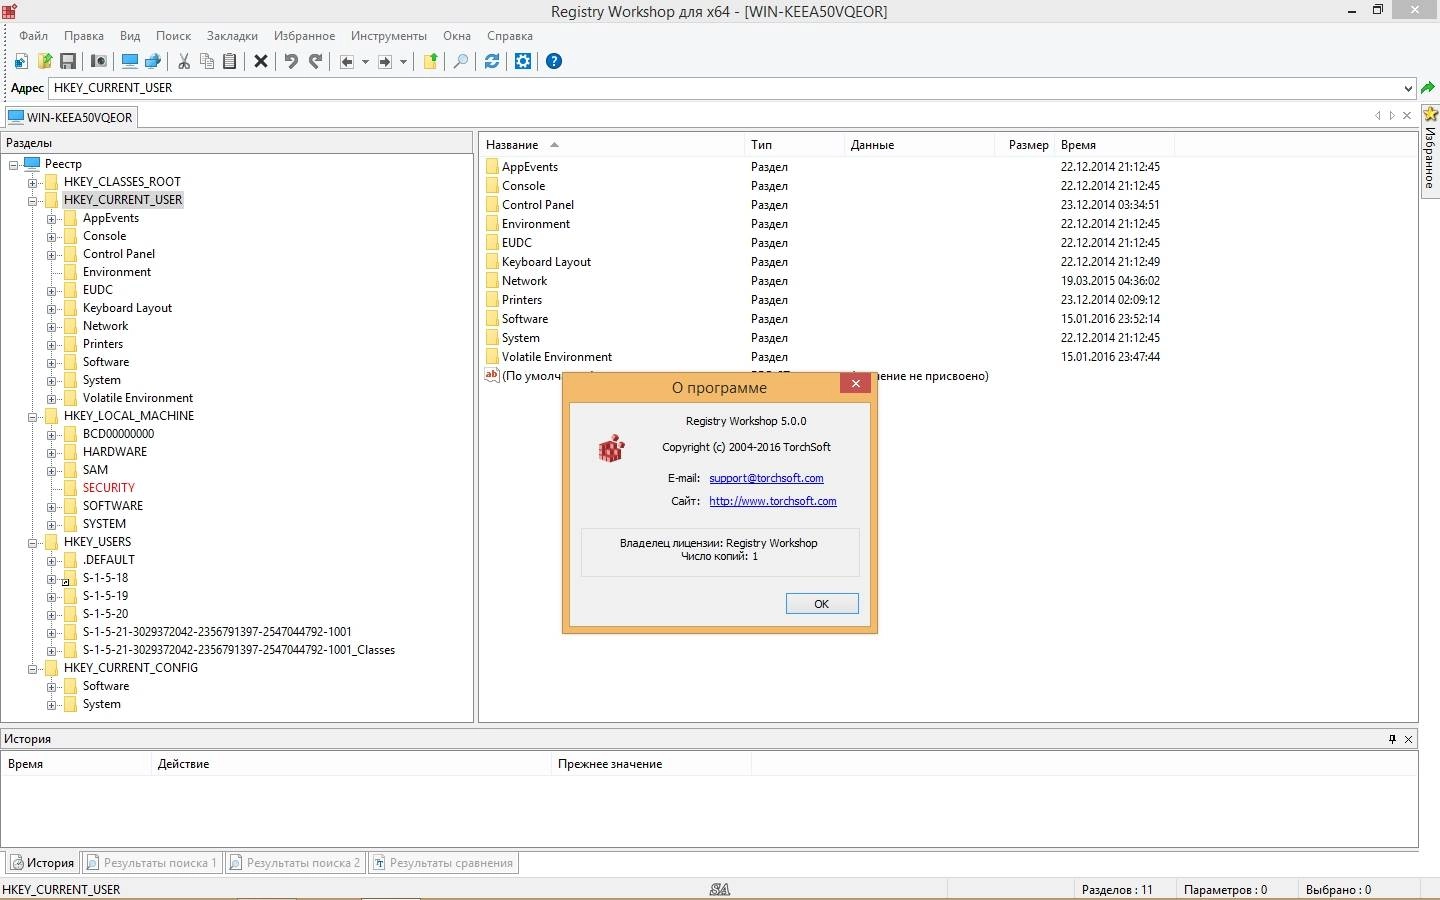The image size is (1440, 900).
Task: Select Volatile Environment in the right list
Action: (x=556, y=357)
